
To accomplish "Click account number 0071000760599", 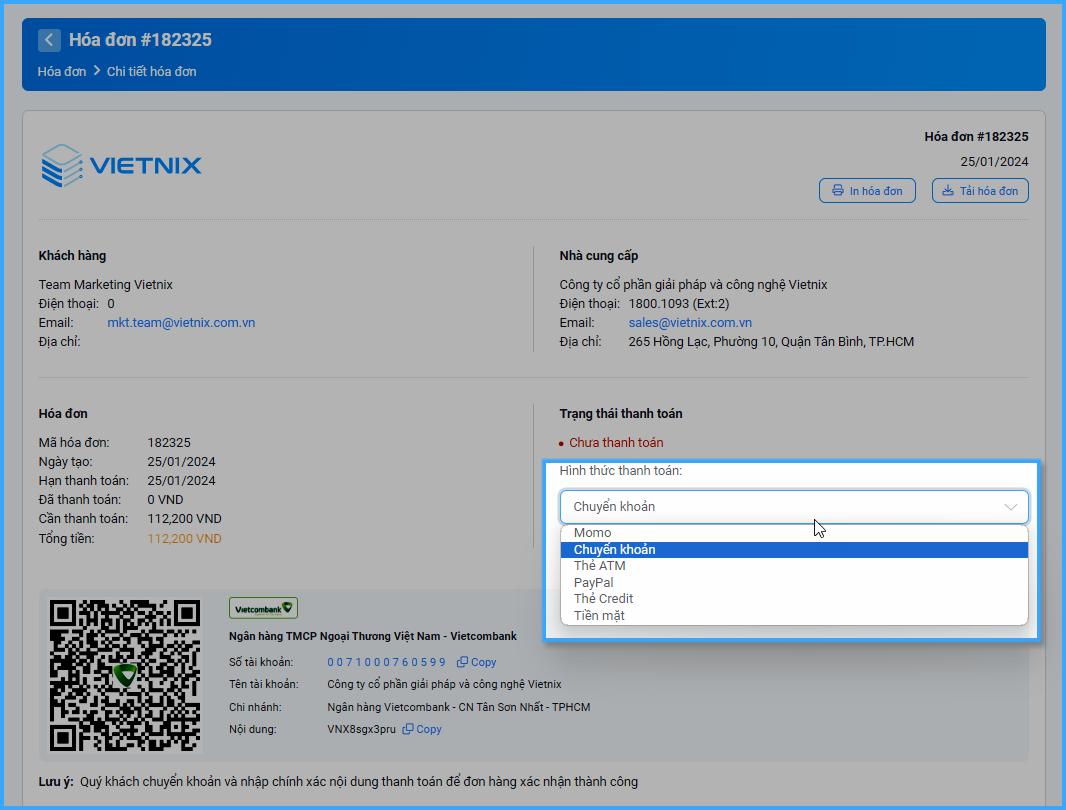I will click(x=386, y=662).
